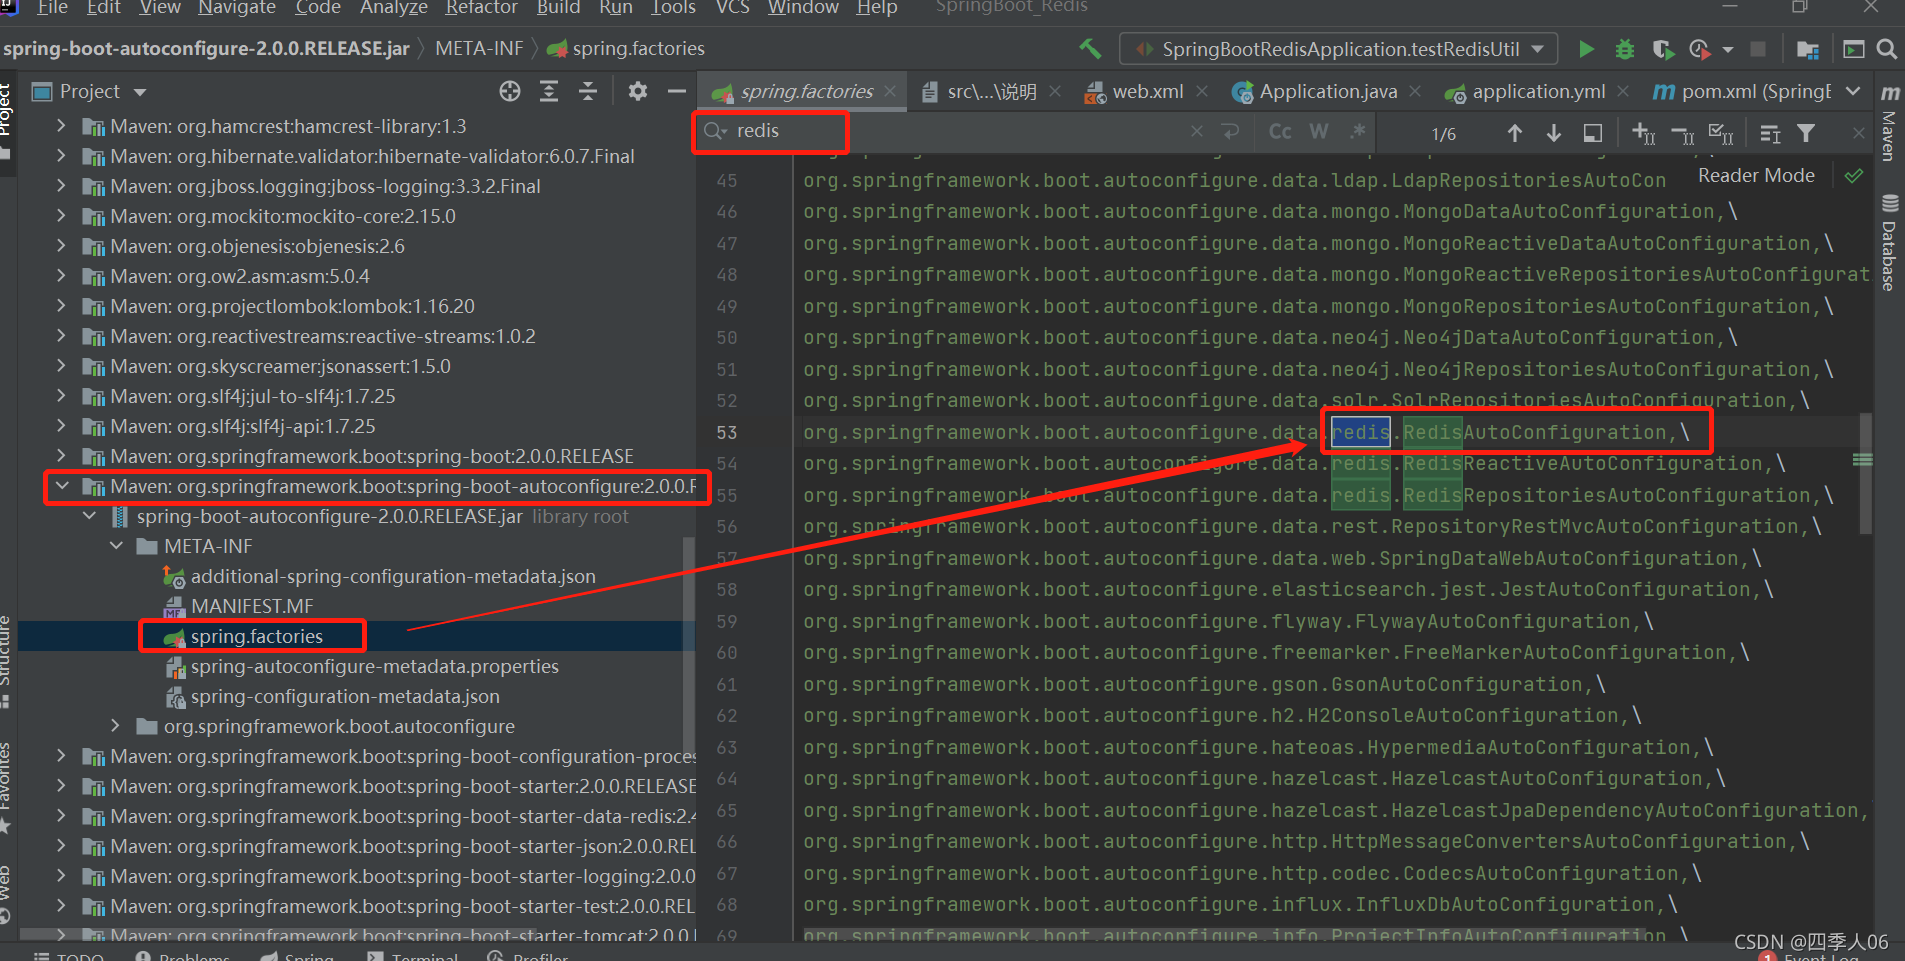Open search filter funnel icon
Viewport: 1905px width, 961px height.
(1806, 133)
